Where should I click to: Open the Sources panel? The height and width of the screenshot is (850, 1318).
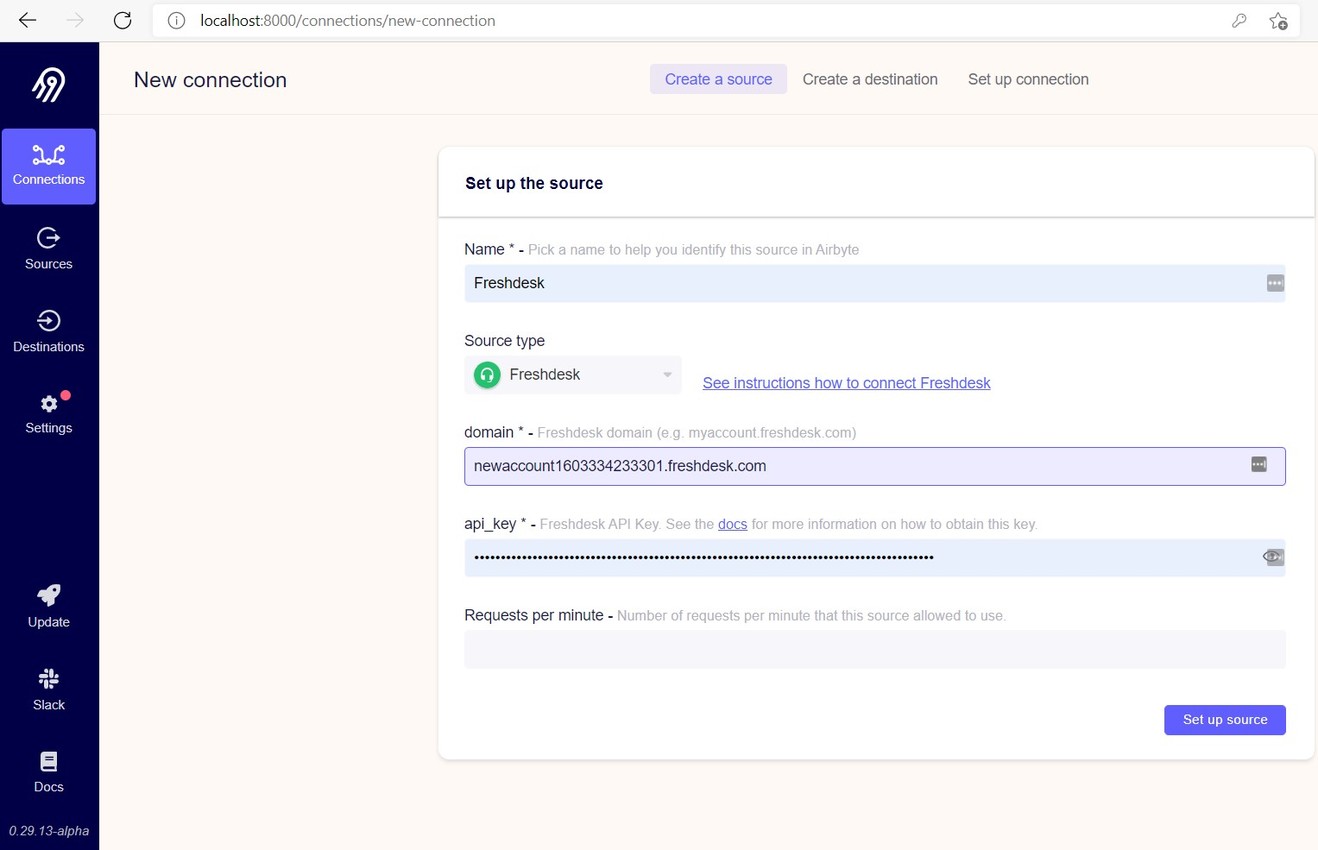tap(48, 248)
